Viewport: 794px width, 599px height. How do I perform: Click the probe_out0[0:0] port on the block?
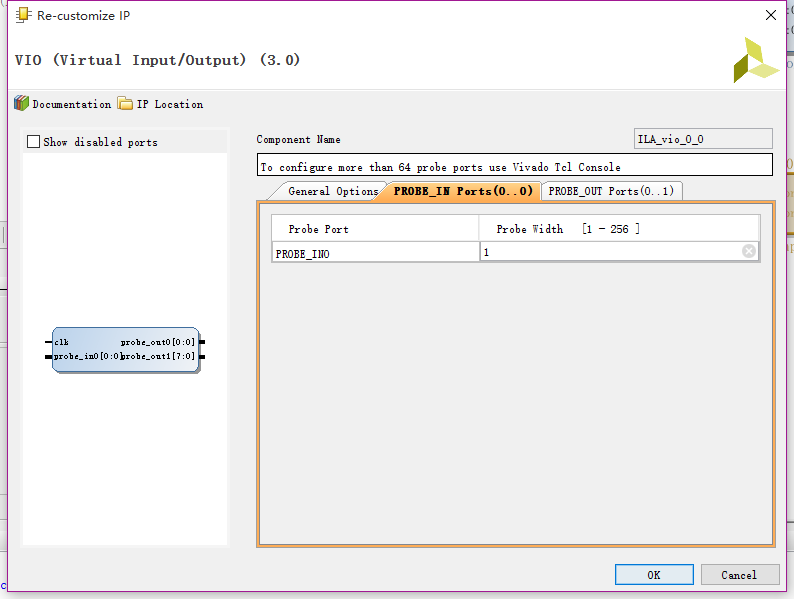(x=157, y=342)
